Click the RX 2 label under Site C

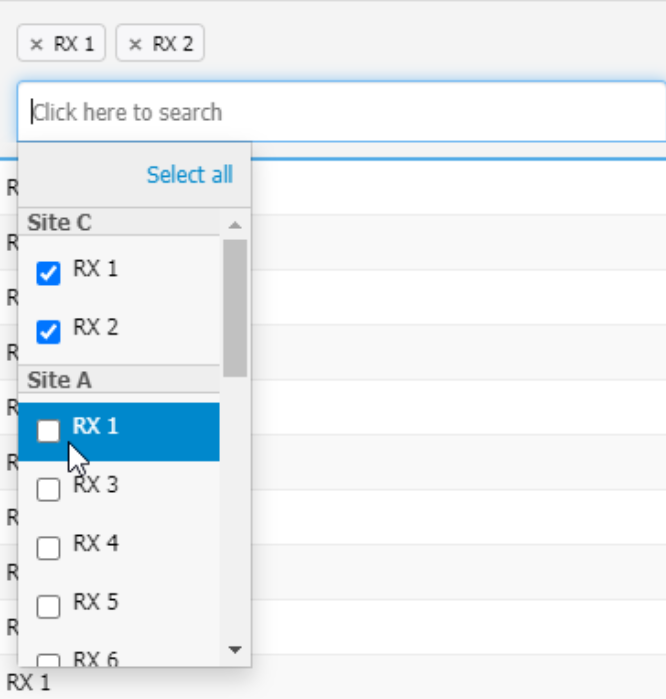tap(96, 327)
